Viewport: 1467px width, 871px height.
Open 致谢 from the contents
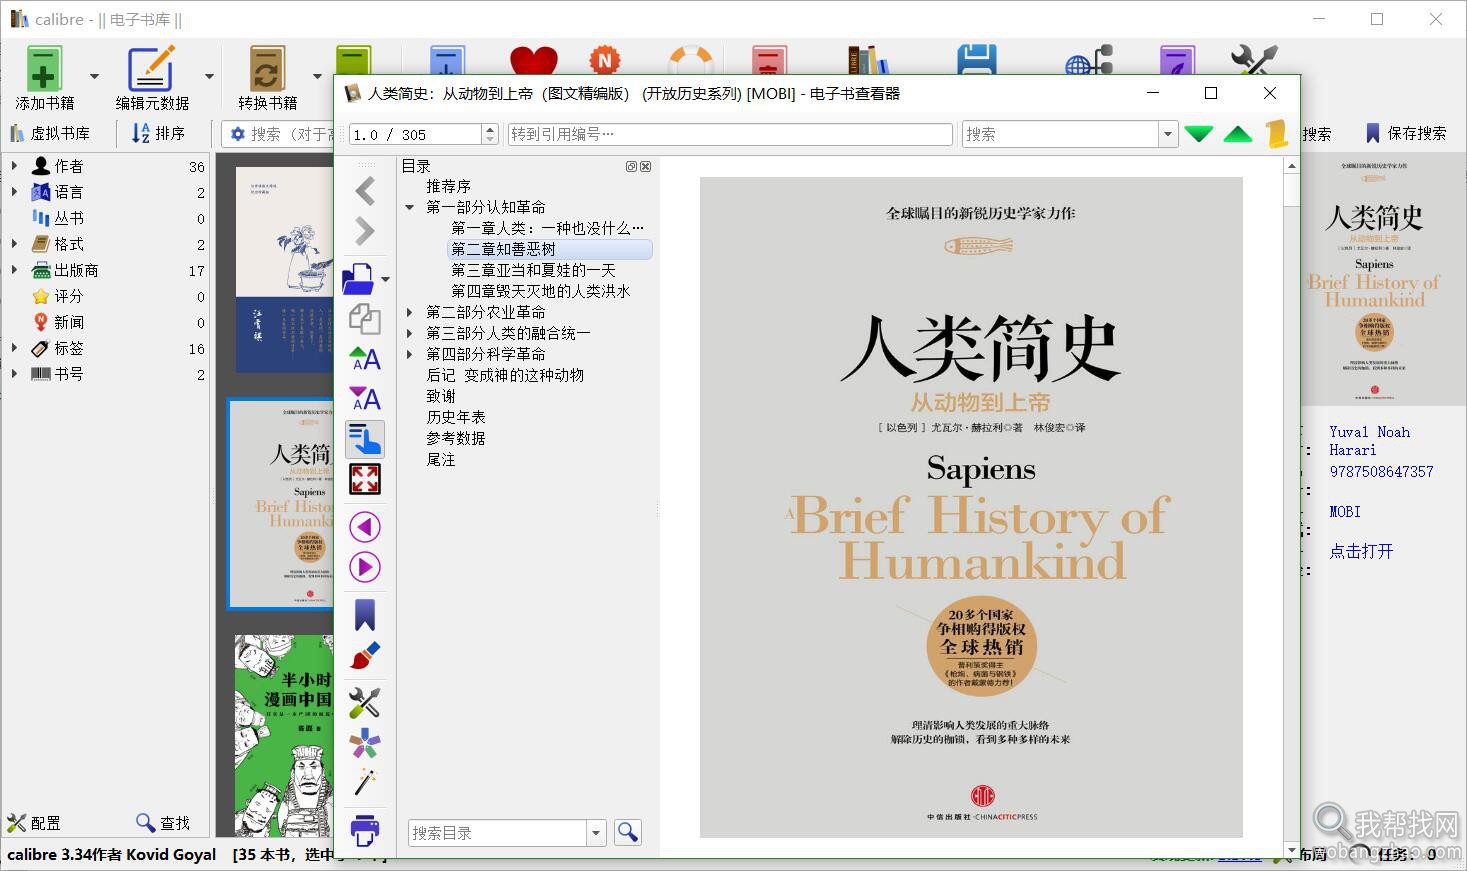click(x=440, y=396)
